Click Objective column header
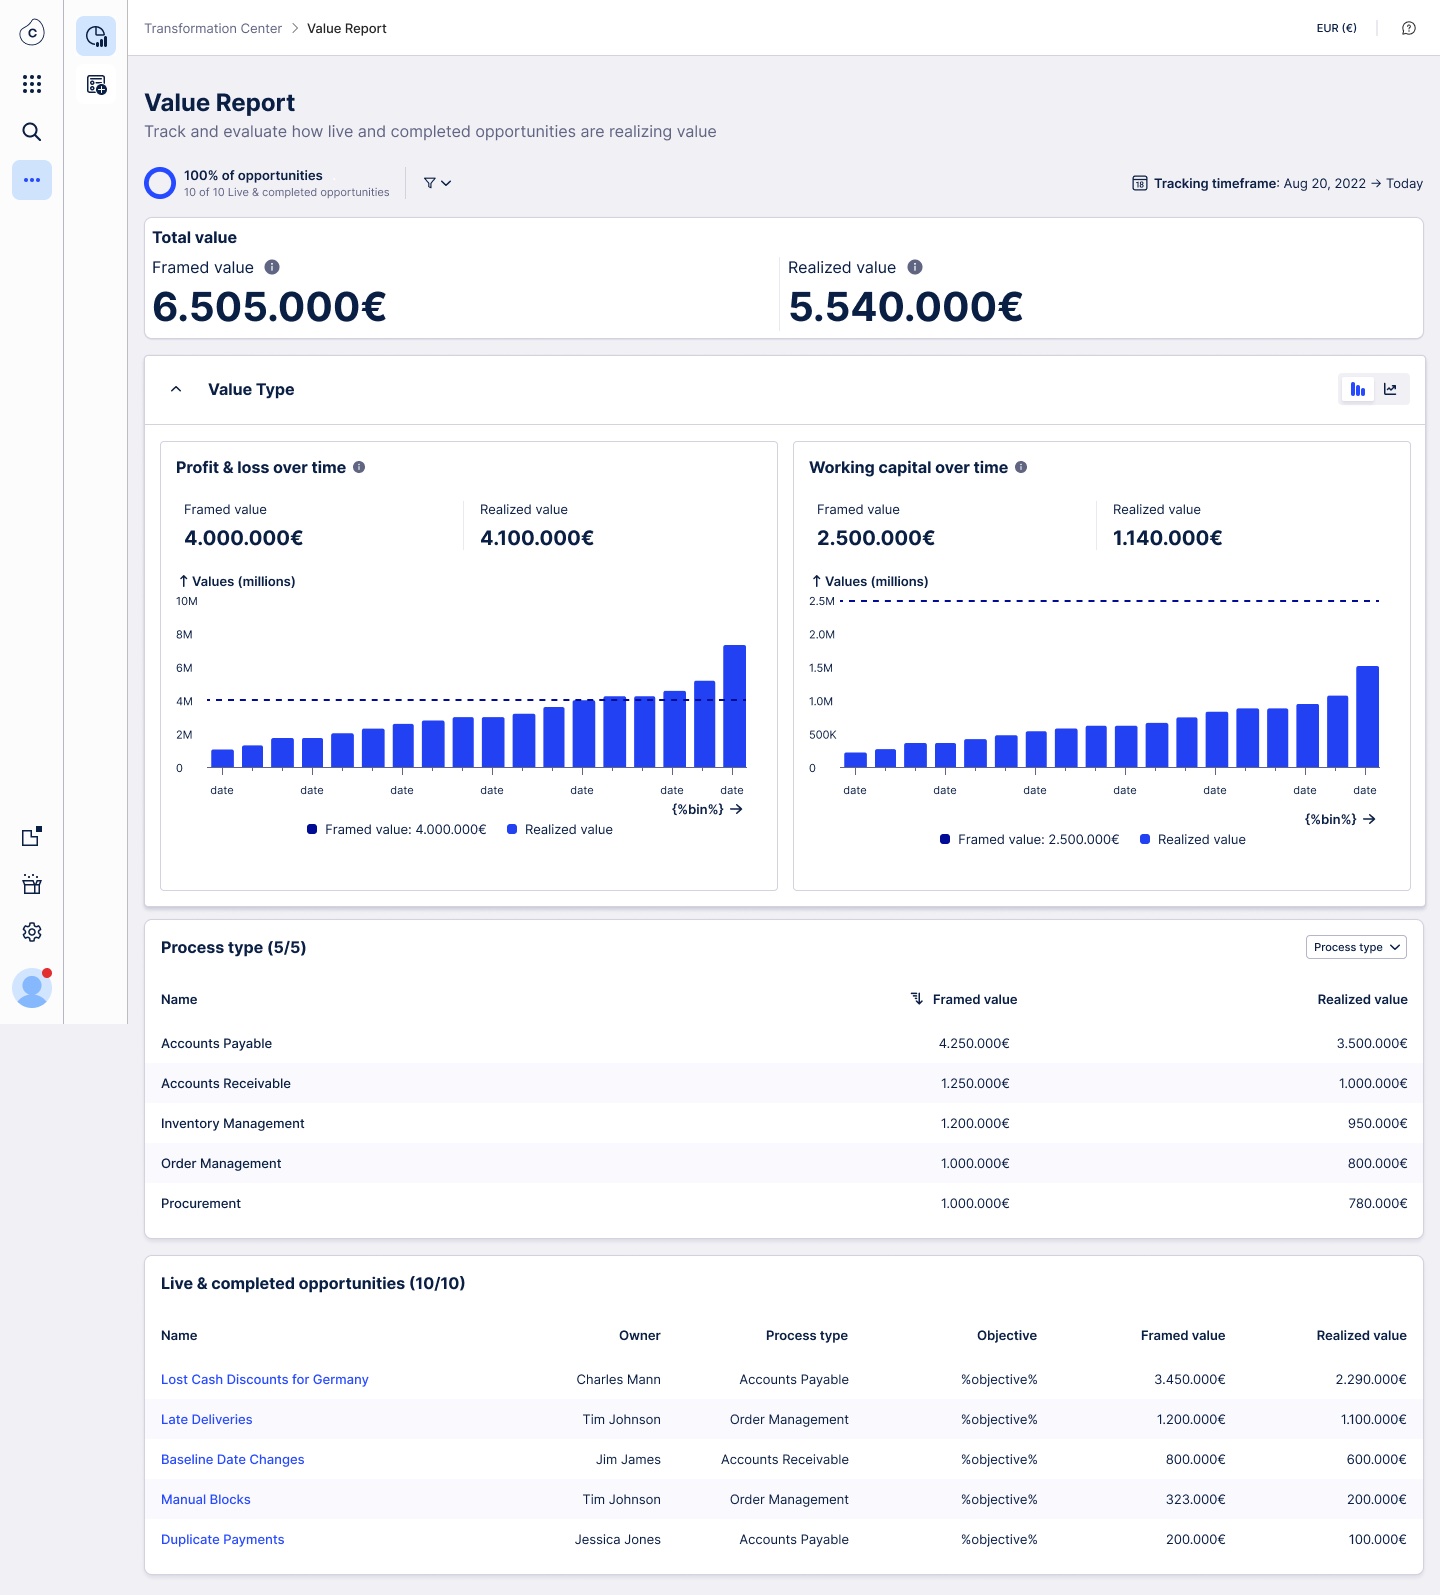Screen dimensions: 1440x1595 [1007, 1335]
